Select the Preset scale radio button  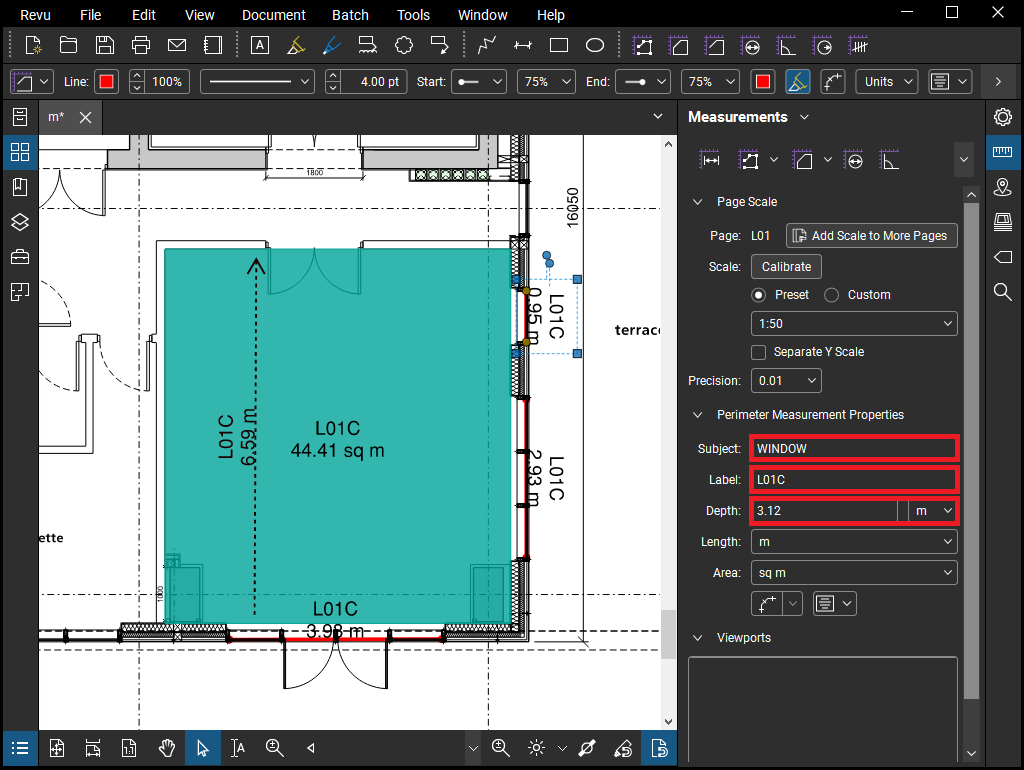758,295
